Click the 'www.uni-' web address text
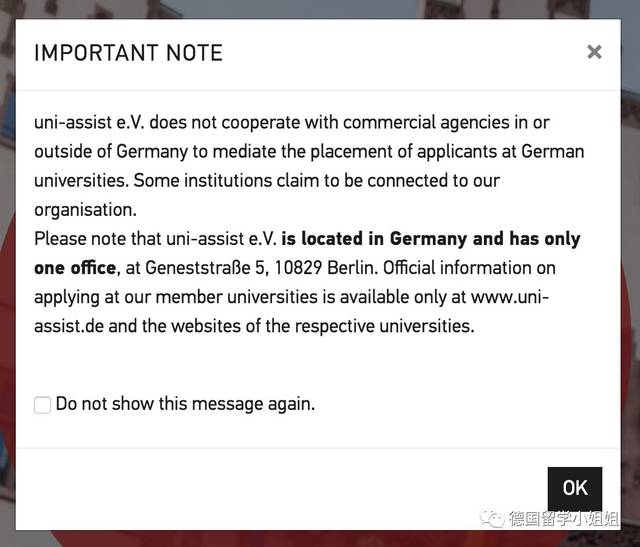 coord(510,297)
